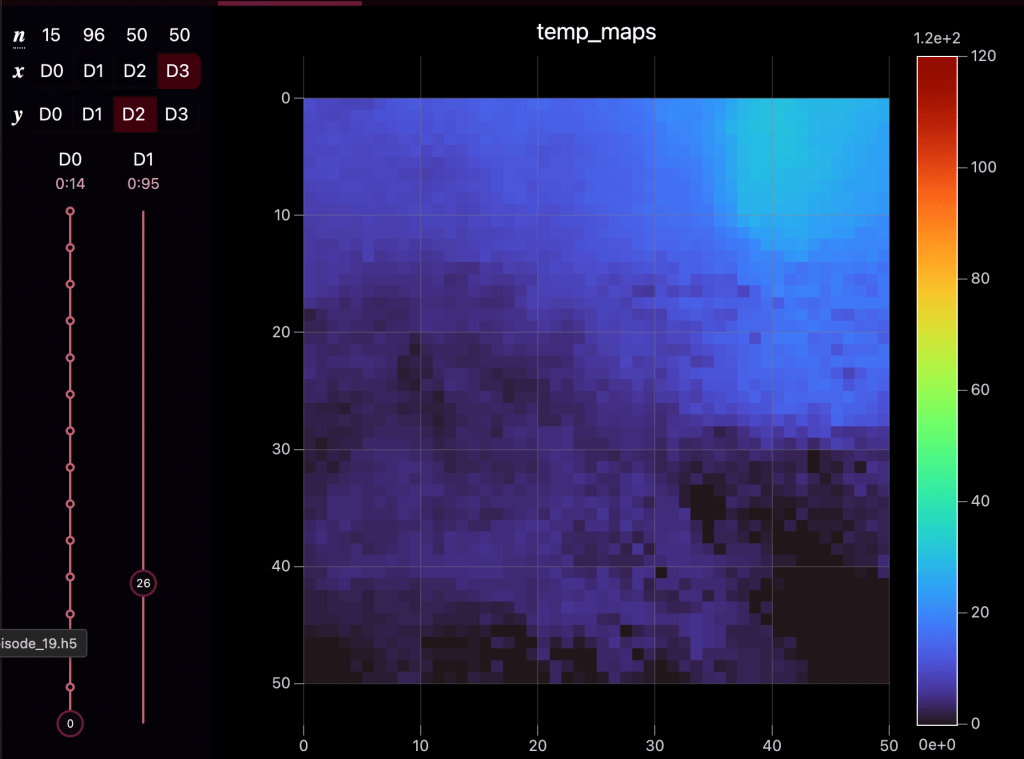Select D3 in the x axis row
Screen dimensions: 1024x759
[x=177, y=72]
